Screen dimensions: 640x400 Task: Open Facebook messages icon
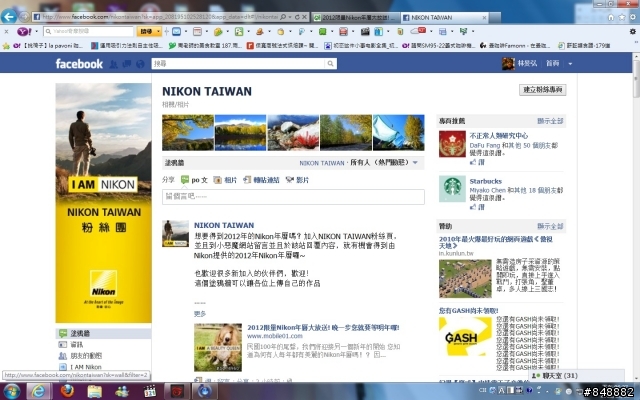click(127, 64)
